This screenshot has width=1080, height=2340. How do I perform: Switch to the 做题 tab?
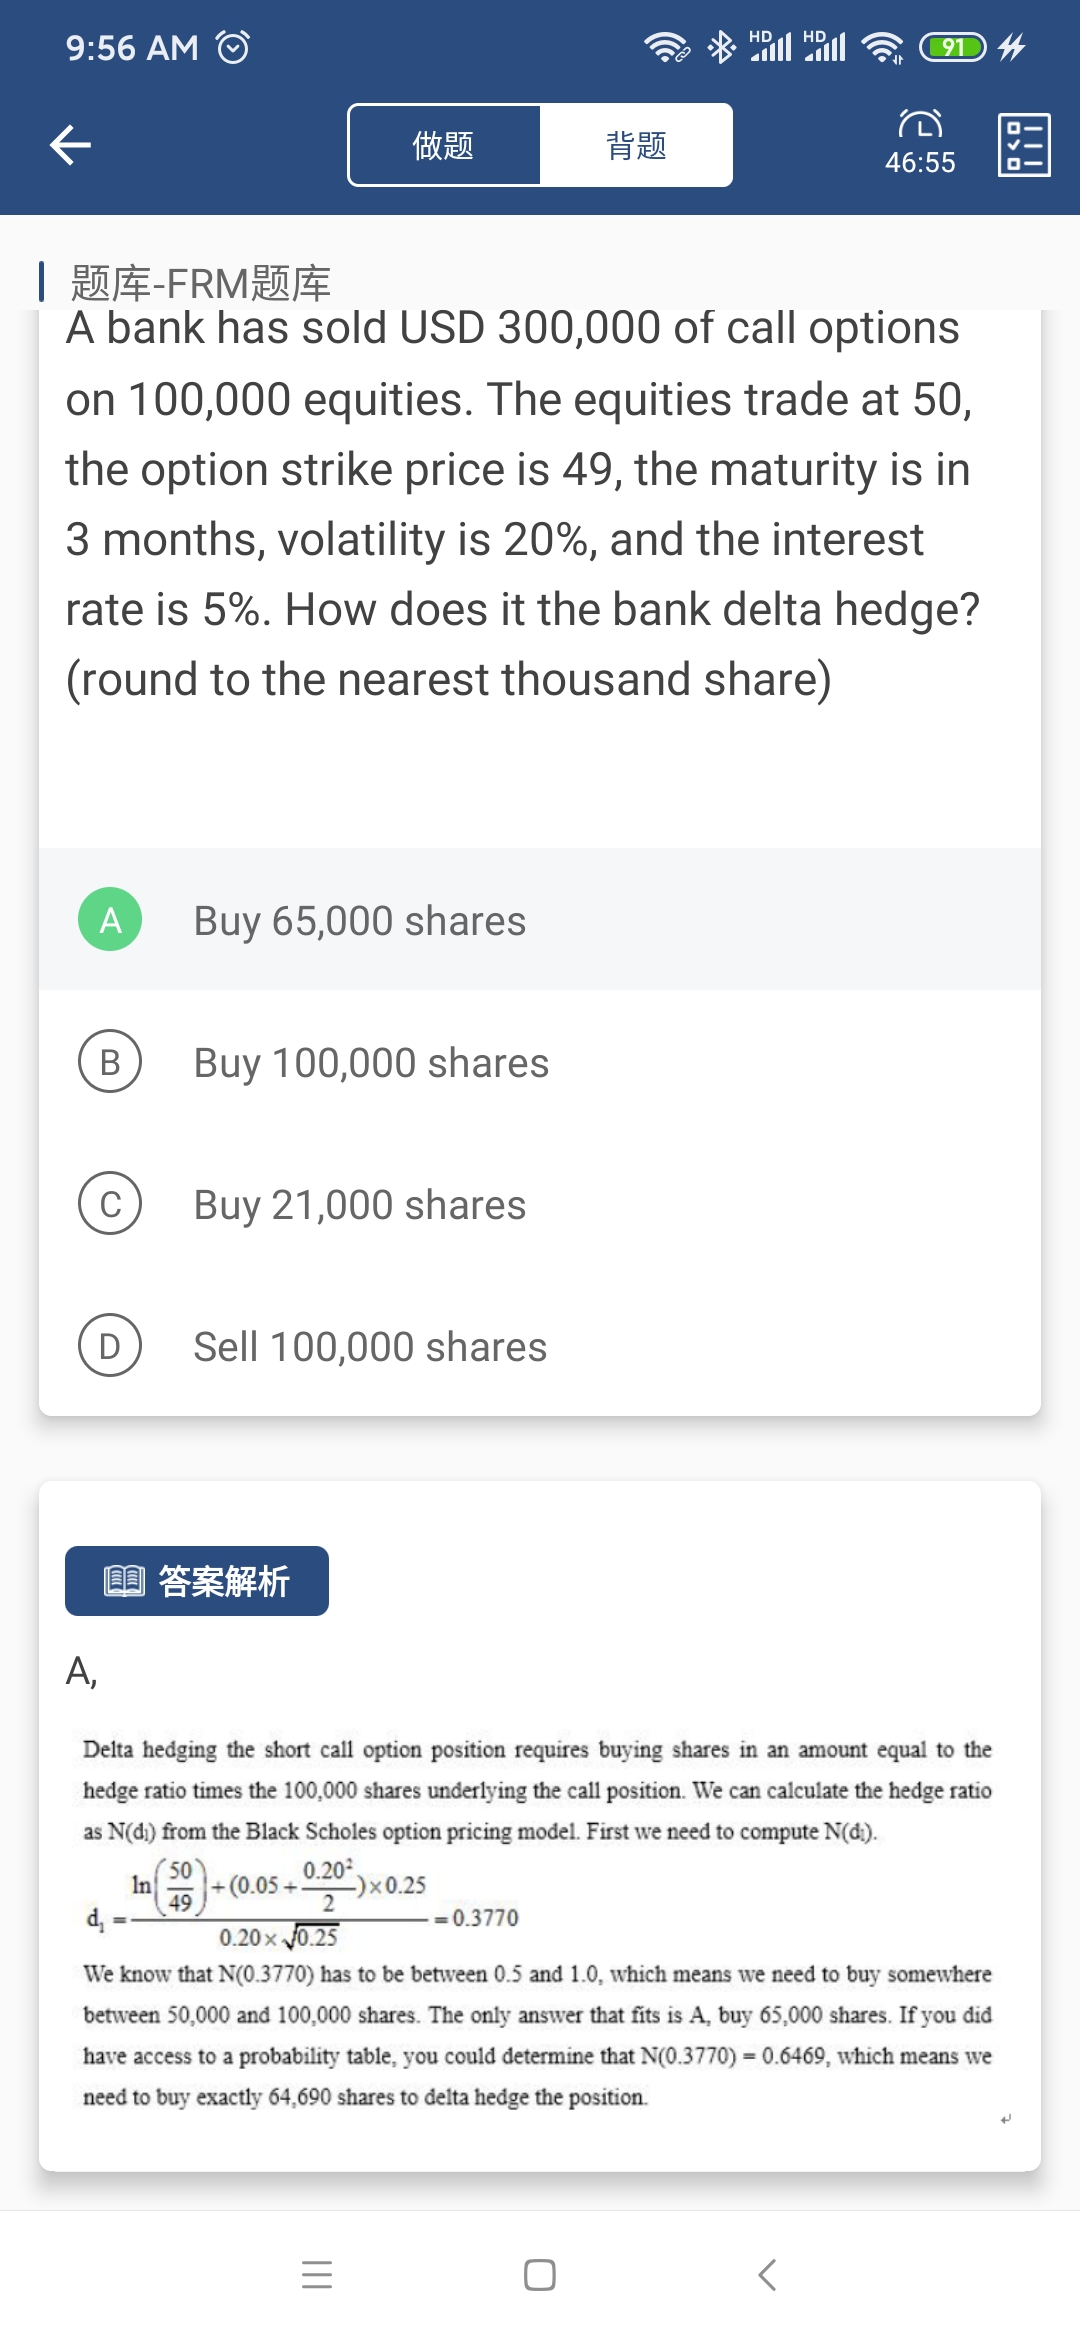pyautogui.click(x=444, y=145)
